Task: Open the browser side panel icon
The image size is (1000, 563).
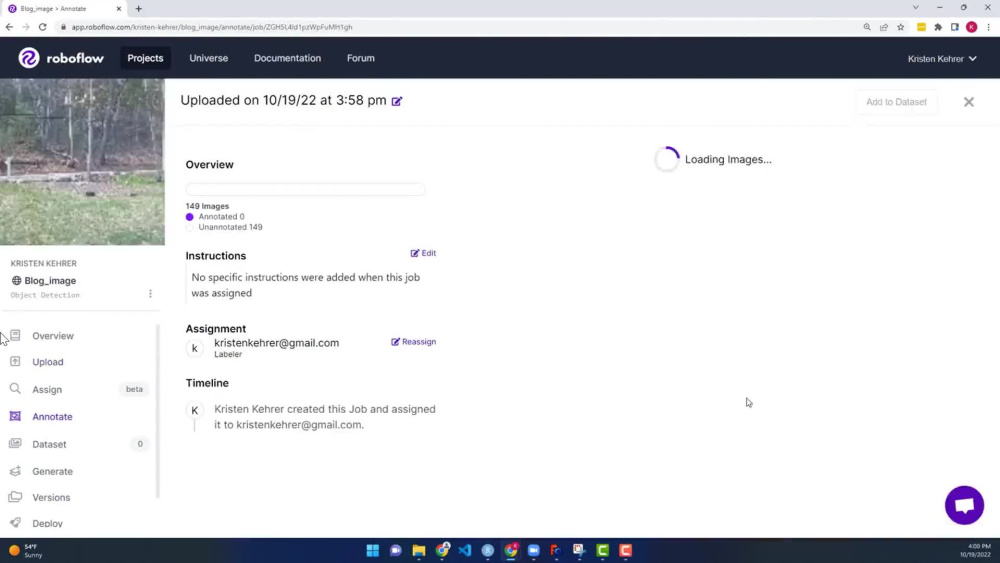Action: [955, 27]
